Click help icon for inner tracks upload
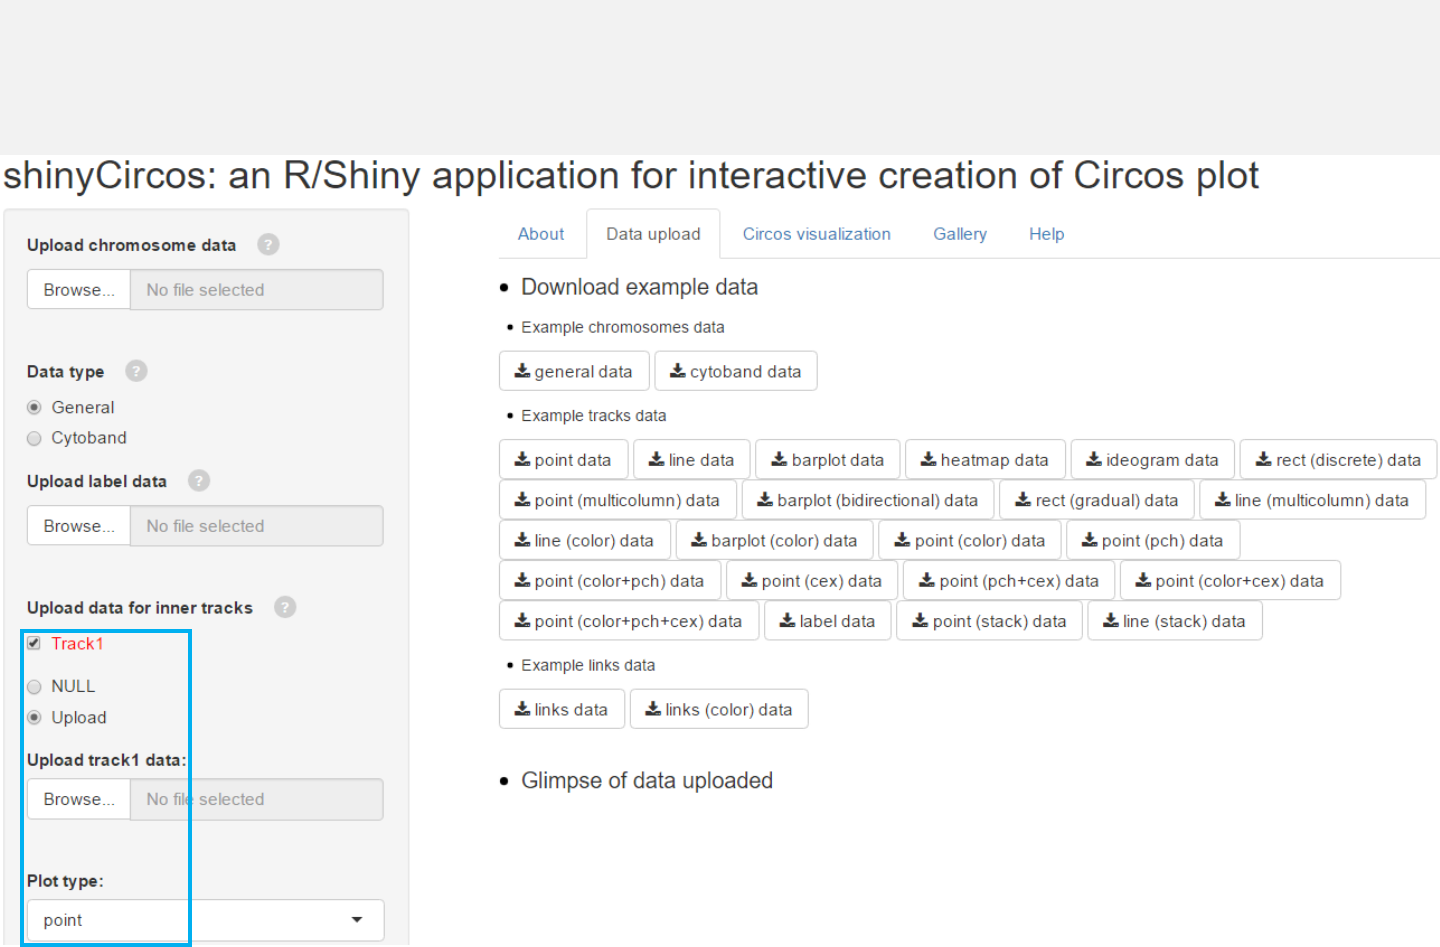This screenshot has height=947, width=1440. [x=285, y=607]
